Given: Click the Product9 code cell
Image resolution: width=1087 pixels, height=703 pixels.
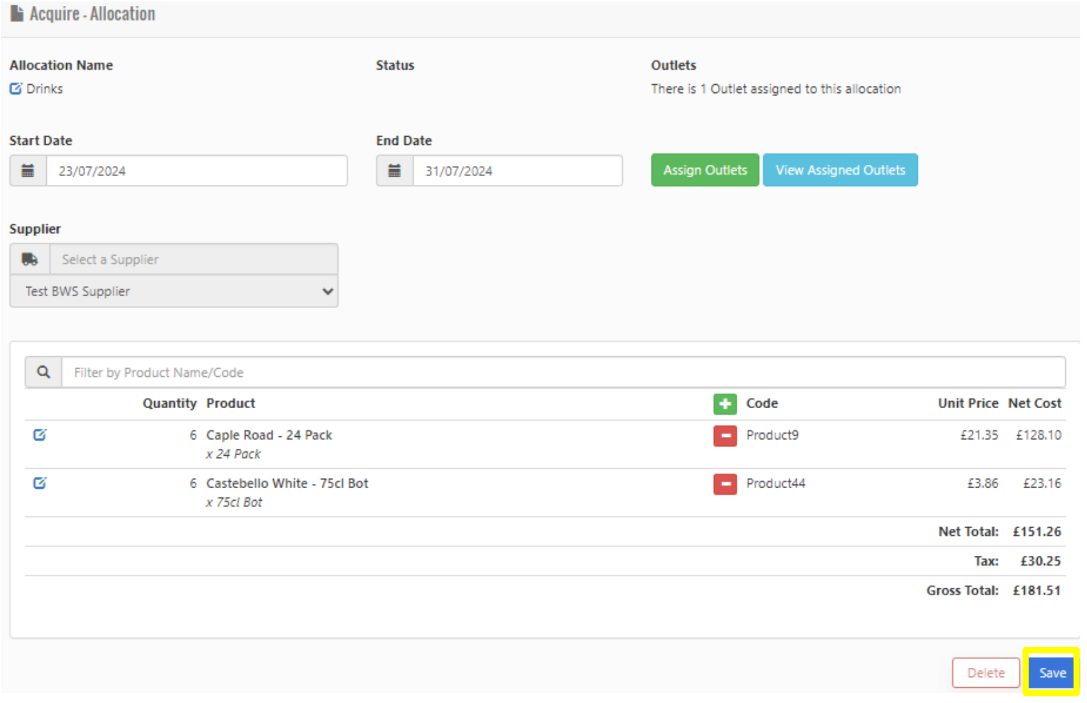Looking at the screenshot, I should (x=772, y=436).
